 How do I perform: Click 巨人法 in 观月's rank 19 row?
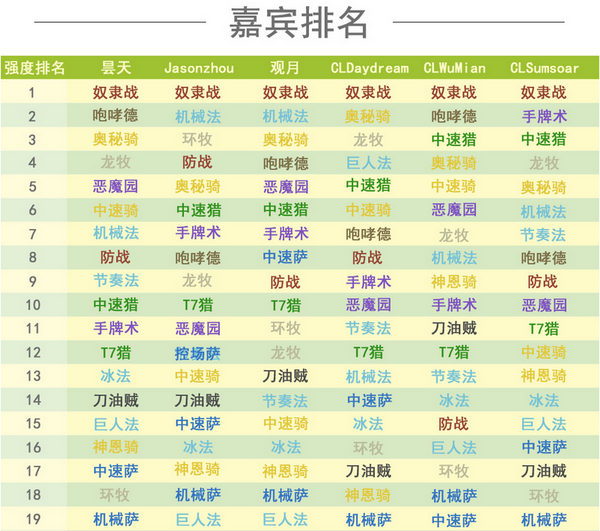tap(285, 520)
